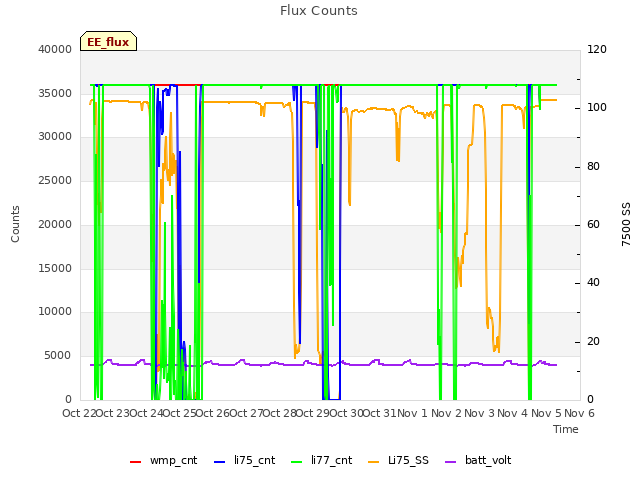Click the red wmp_cnt legend swatch
The image size is (640, 480).
coord(135,462)
